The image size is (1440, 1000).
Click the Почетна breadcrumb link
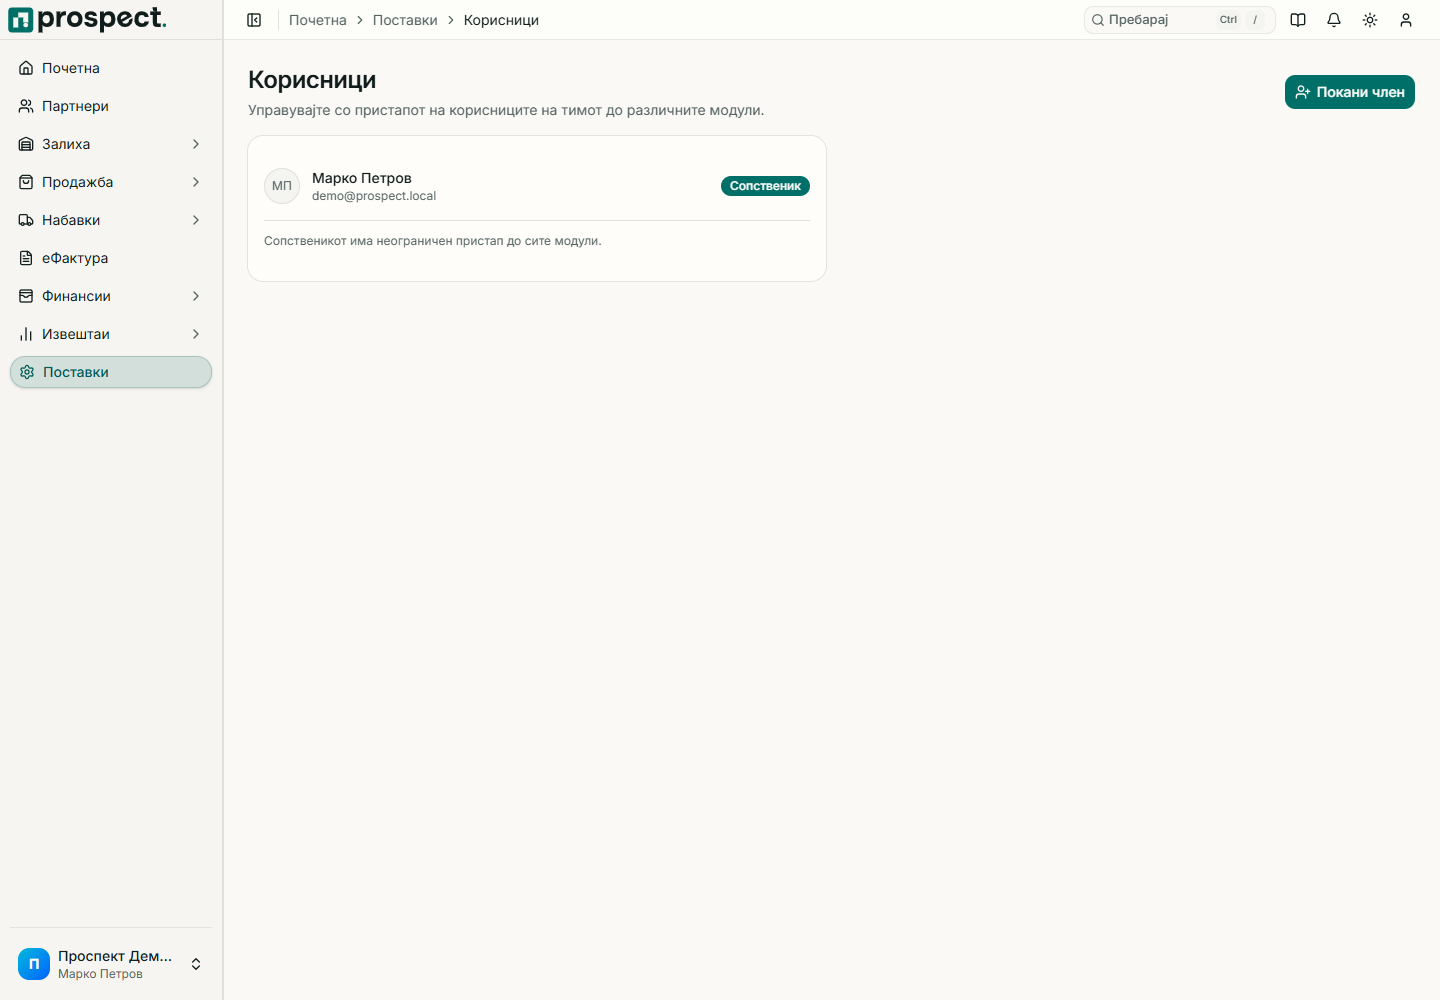pyautogui.click(x=318, y=20)
